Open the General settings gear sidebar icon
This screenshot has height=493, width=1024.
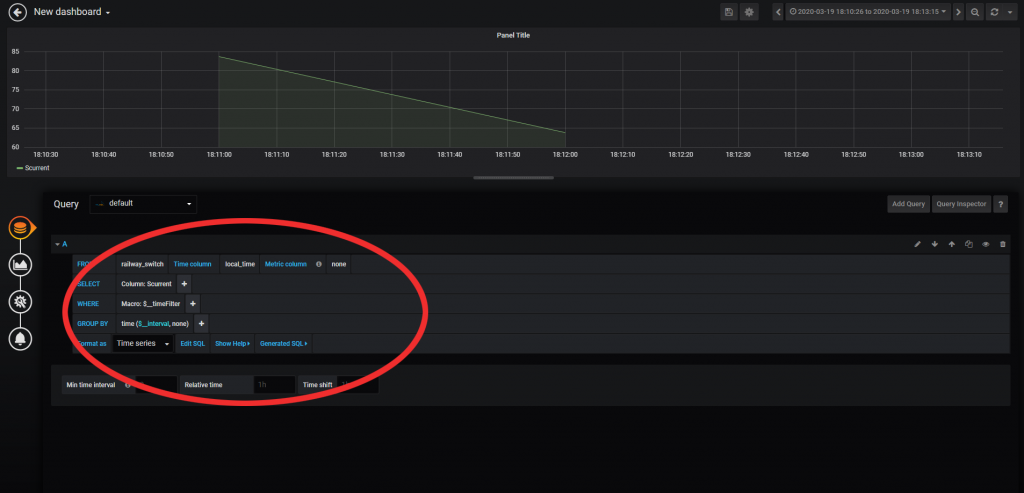pos(21,301)
